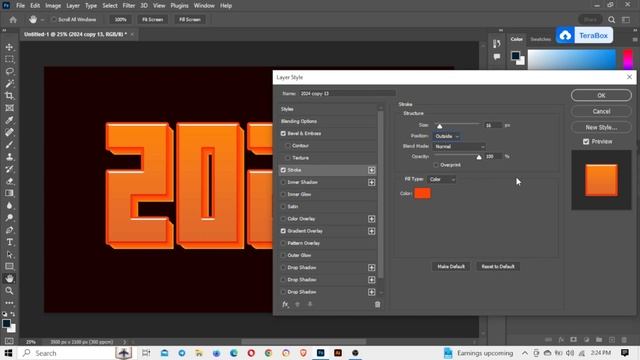640x360 pixels.
Task: Select the Horizontal Type tool
Action: coord(9,242)
